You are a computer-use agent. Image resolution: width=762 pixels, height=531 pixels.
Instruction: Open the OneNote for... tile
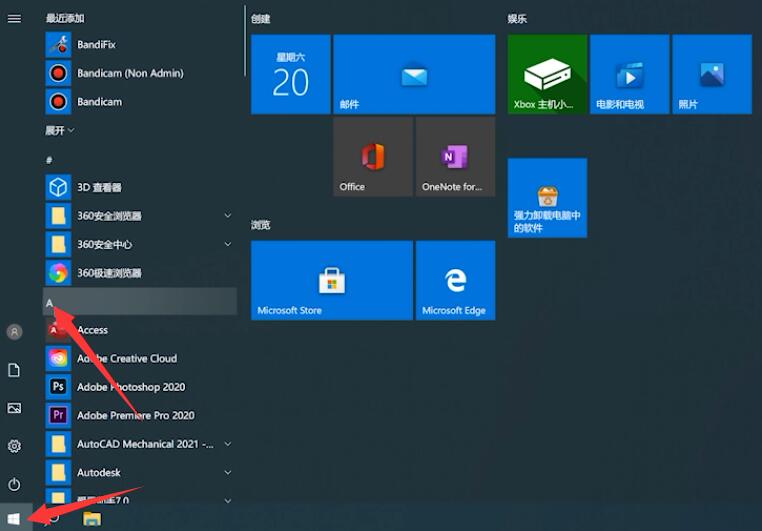(455, 157)
